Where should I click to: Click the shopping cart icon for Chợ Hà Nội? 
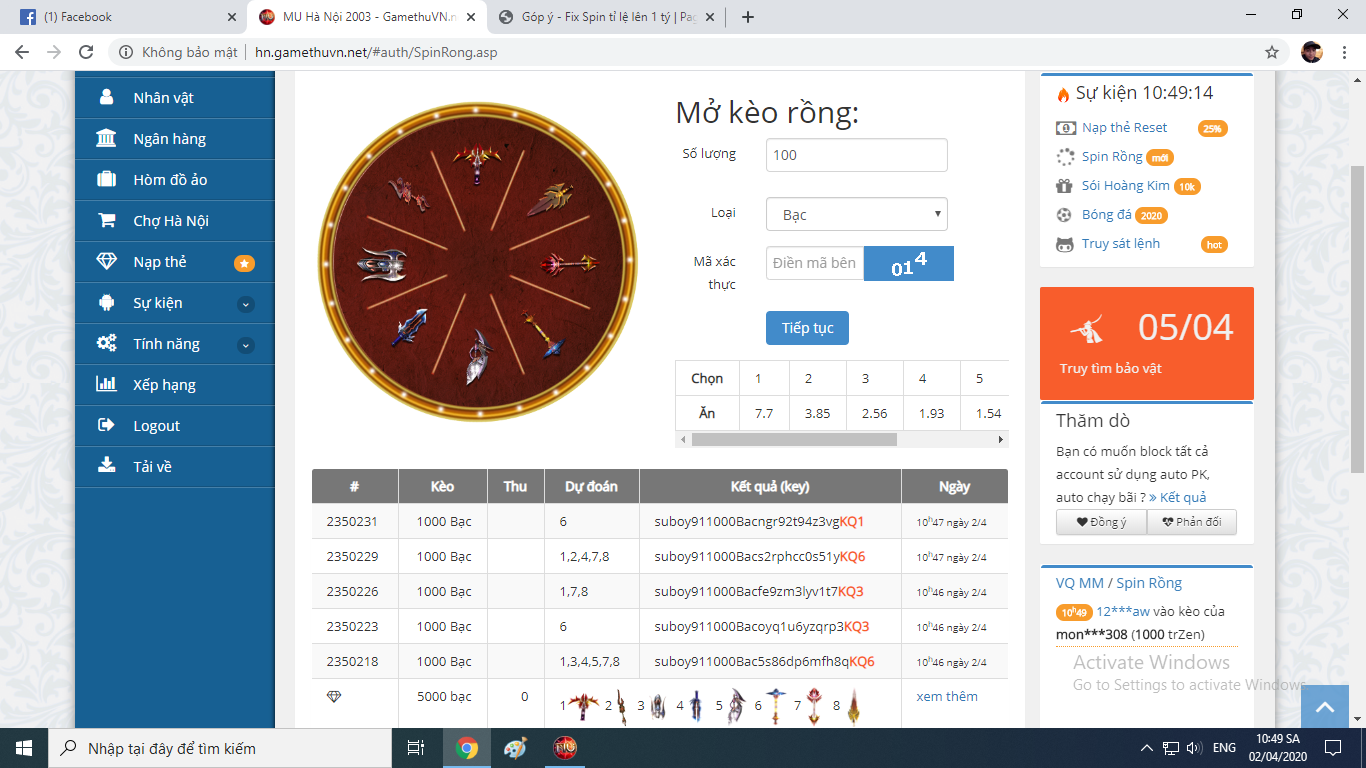pyautogui.click(x=106, y=221)
